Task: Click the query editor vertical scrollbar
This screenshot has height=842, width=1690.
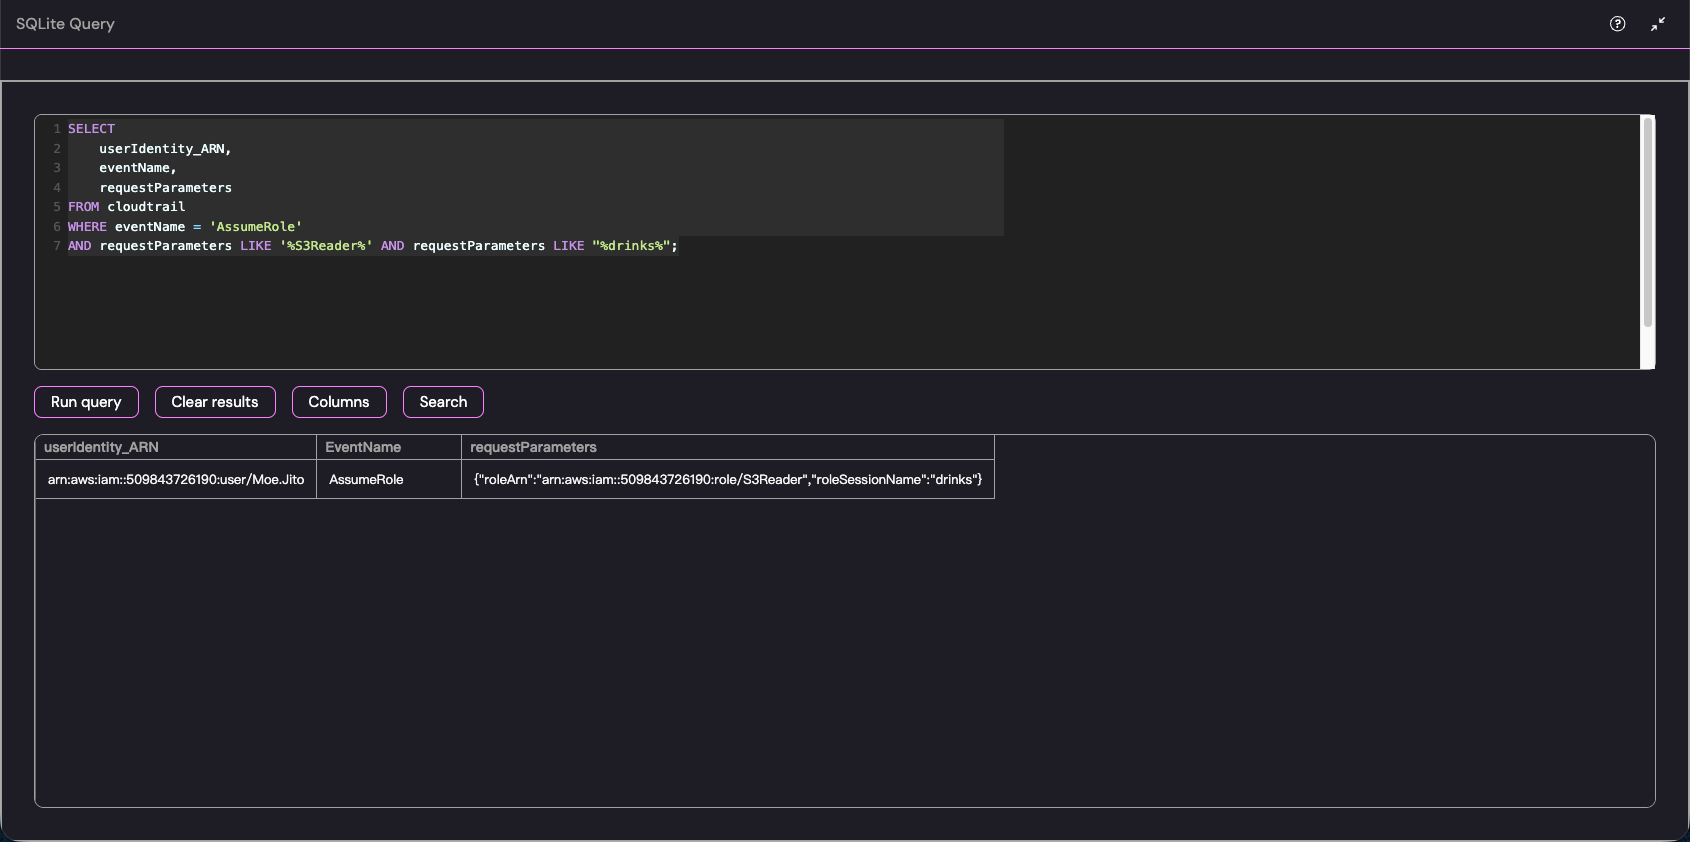Action: point(1648,222)
